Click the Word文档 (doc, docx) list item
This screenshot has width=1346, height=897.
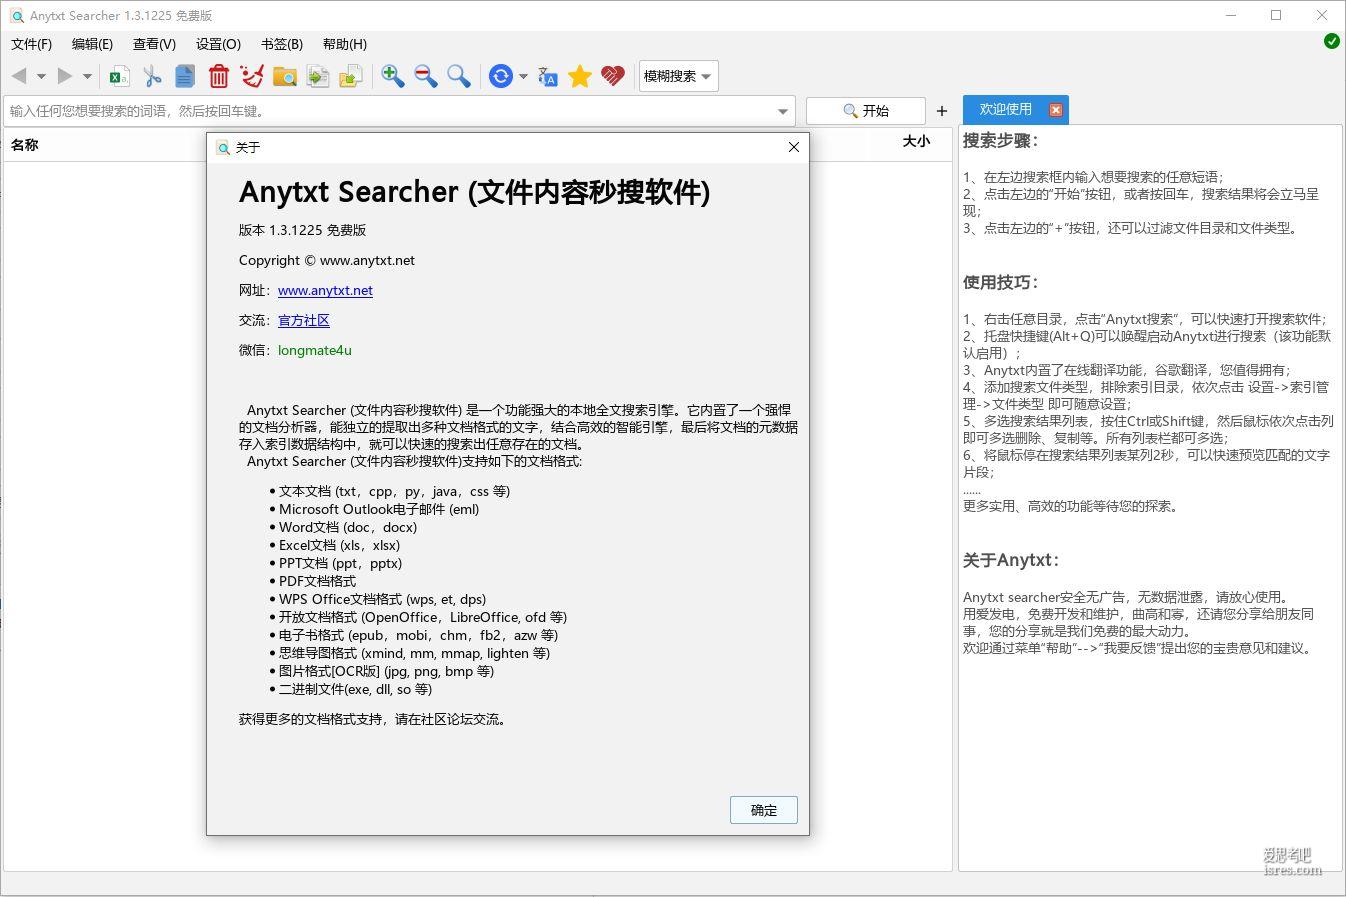click(348, 527)
